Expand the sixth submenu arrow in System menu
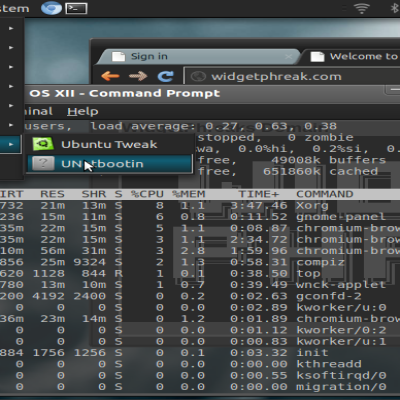Screen dimensions: 400x400 click(x=11, y=125)
